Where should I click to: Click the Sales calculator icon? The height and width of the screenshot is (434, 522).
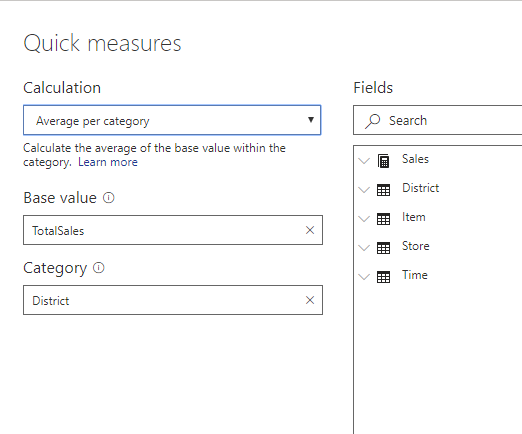[383, 161]
